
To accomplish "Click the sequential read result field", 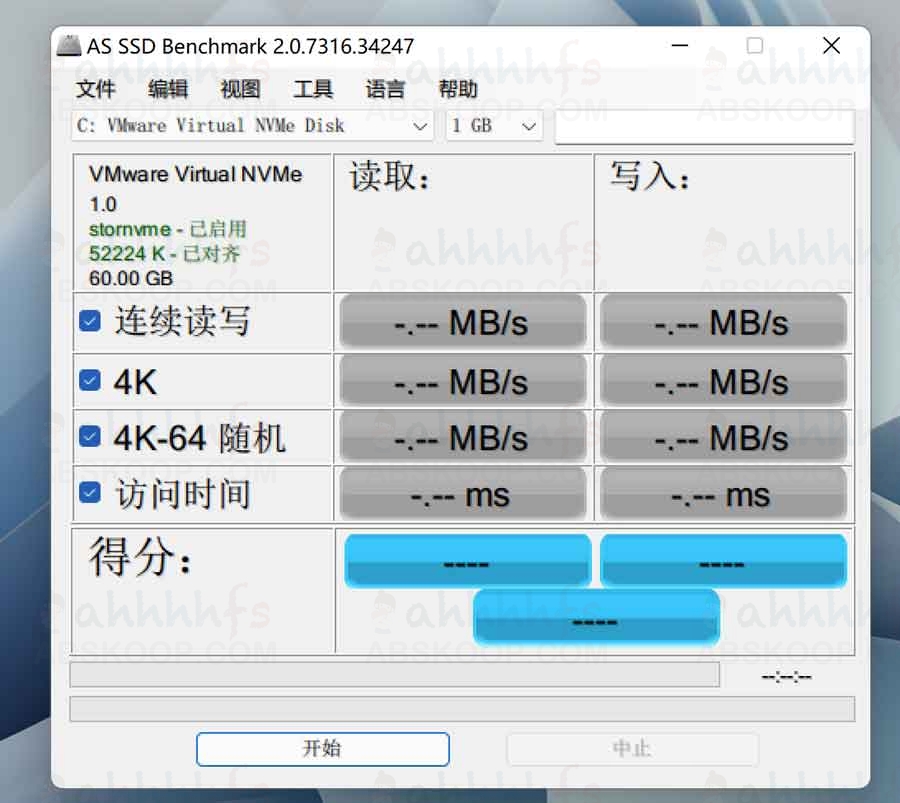I will point(462,320).
